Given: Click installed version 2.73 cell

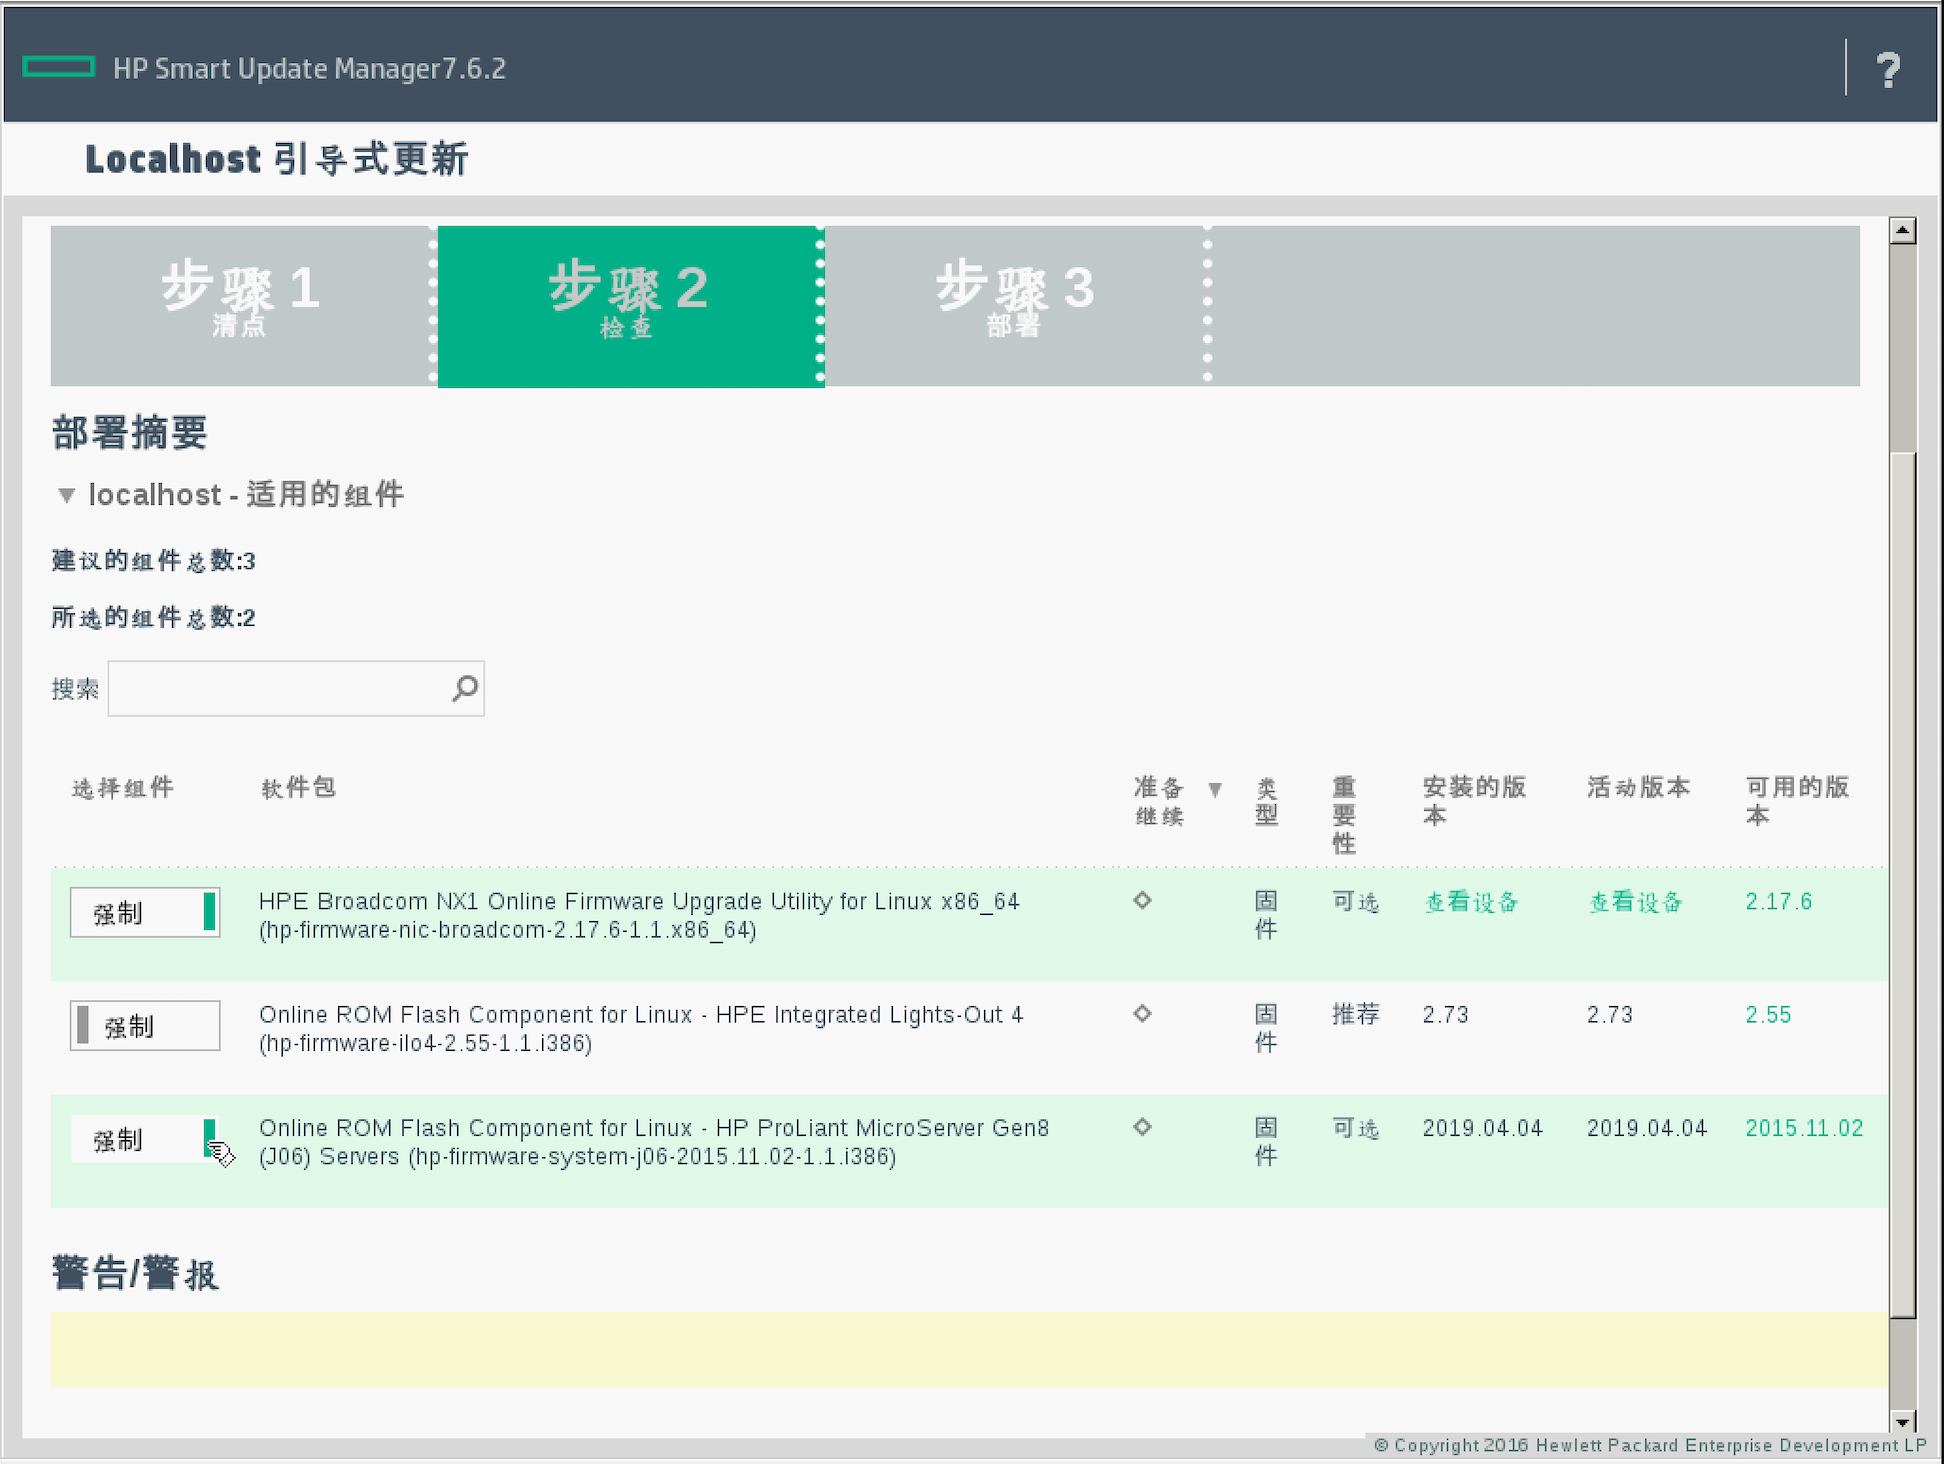Looking at the screenshot, I should [x=1446, y=1014].
